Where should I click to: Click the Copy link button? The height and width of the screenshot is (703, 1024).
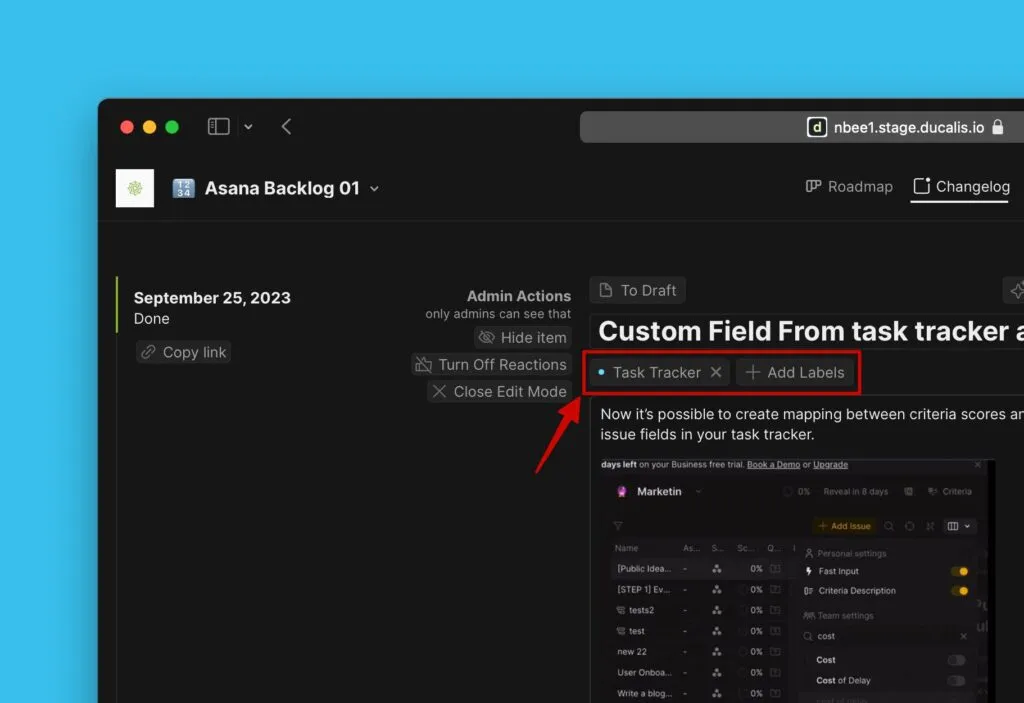coord(184,352)
